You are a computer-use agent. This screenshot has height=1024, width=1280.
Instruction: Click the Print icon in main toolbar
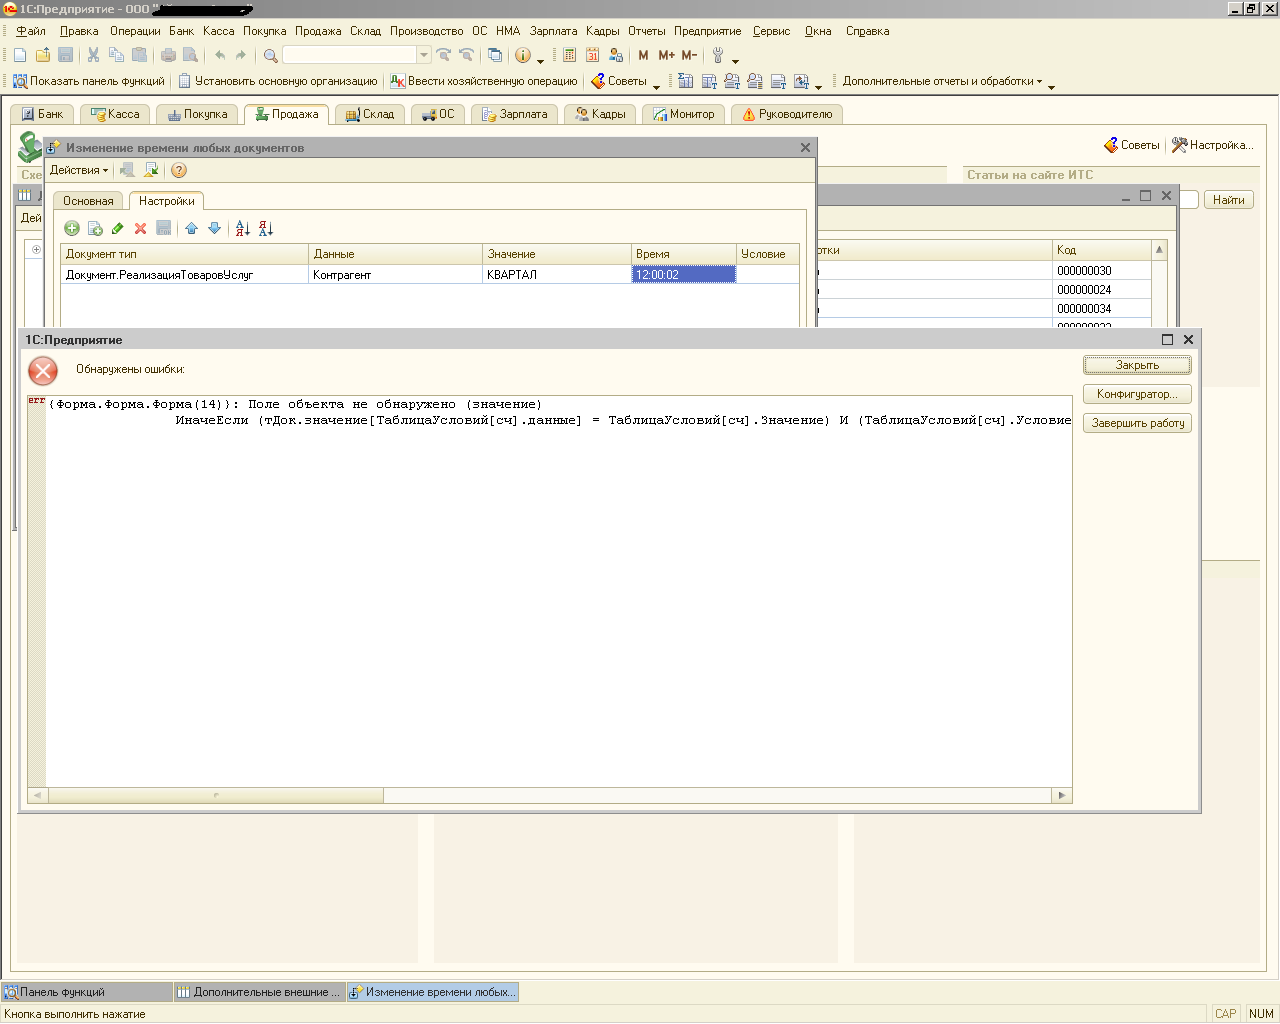click(168, 55)
